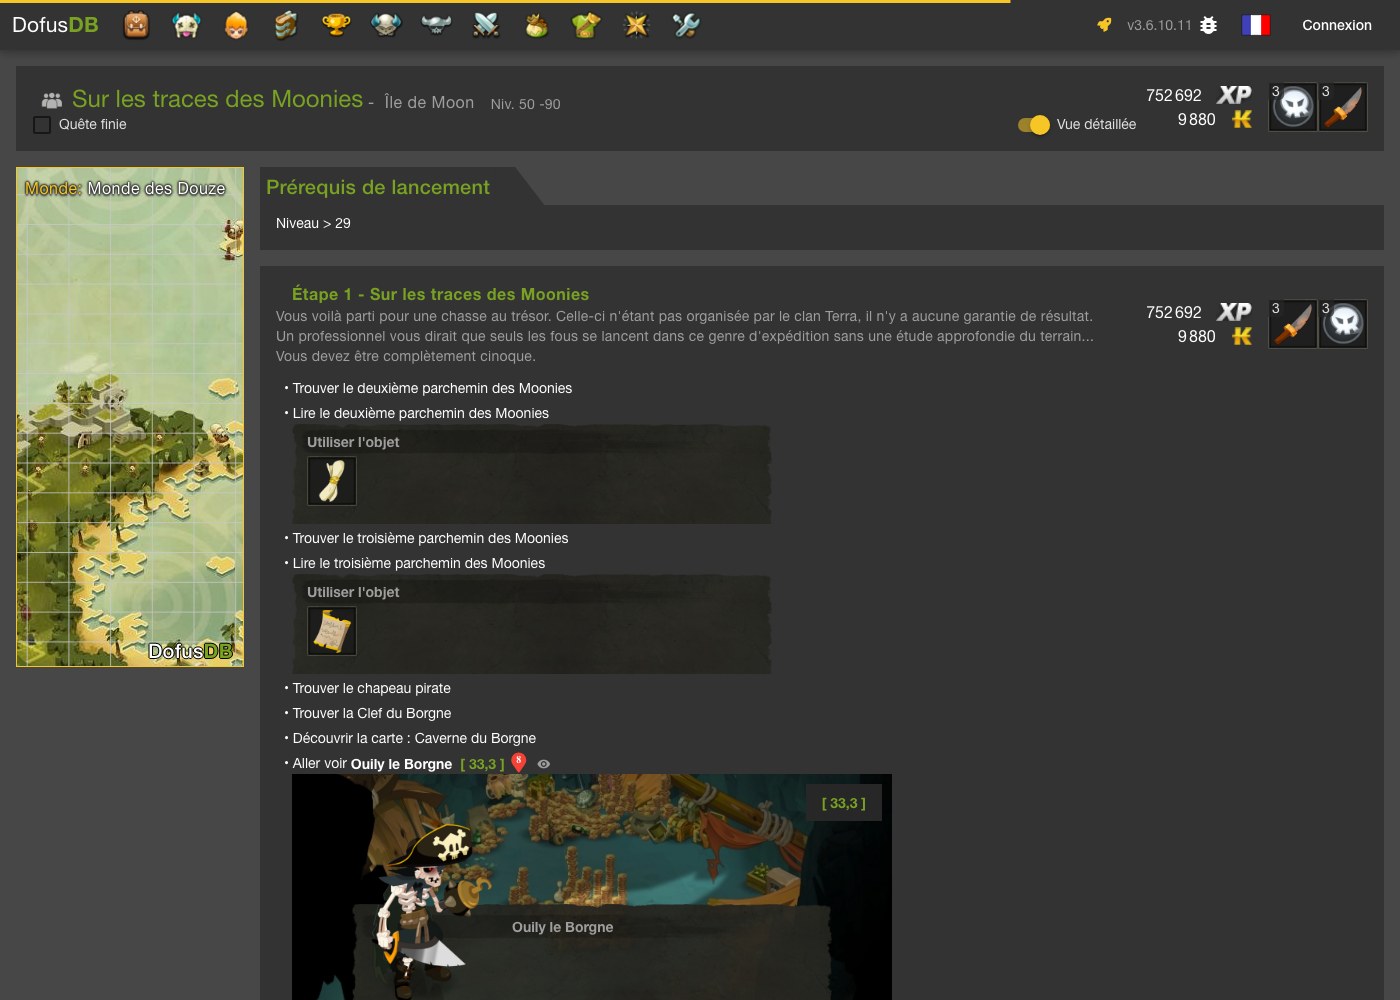Click objective Trouver le troisième parchemin des Moonies

pos(430,538)
